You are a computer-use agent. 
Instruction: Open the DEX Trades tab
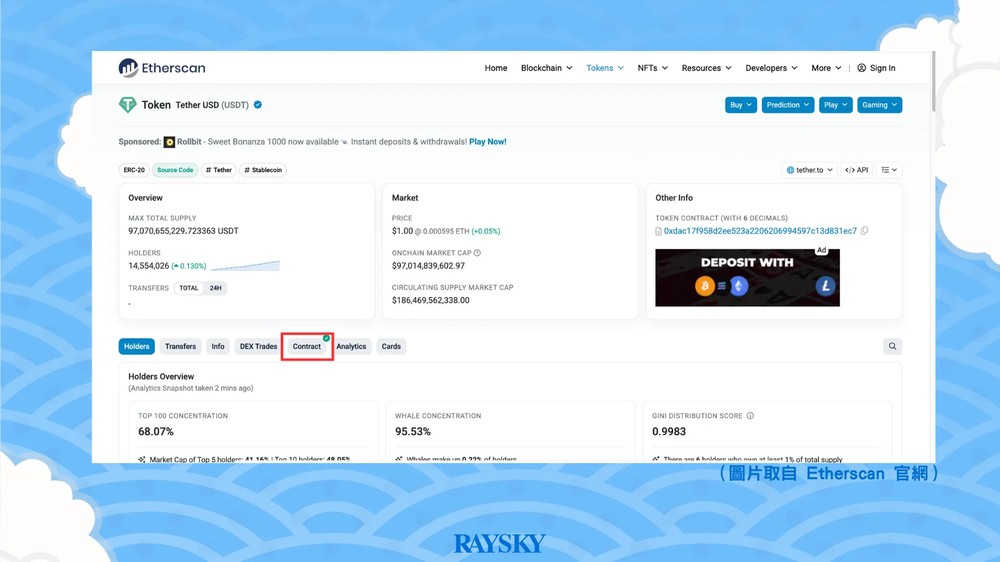pos(258,346)
